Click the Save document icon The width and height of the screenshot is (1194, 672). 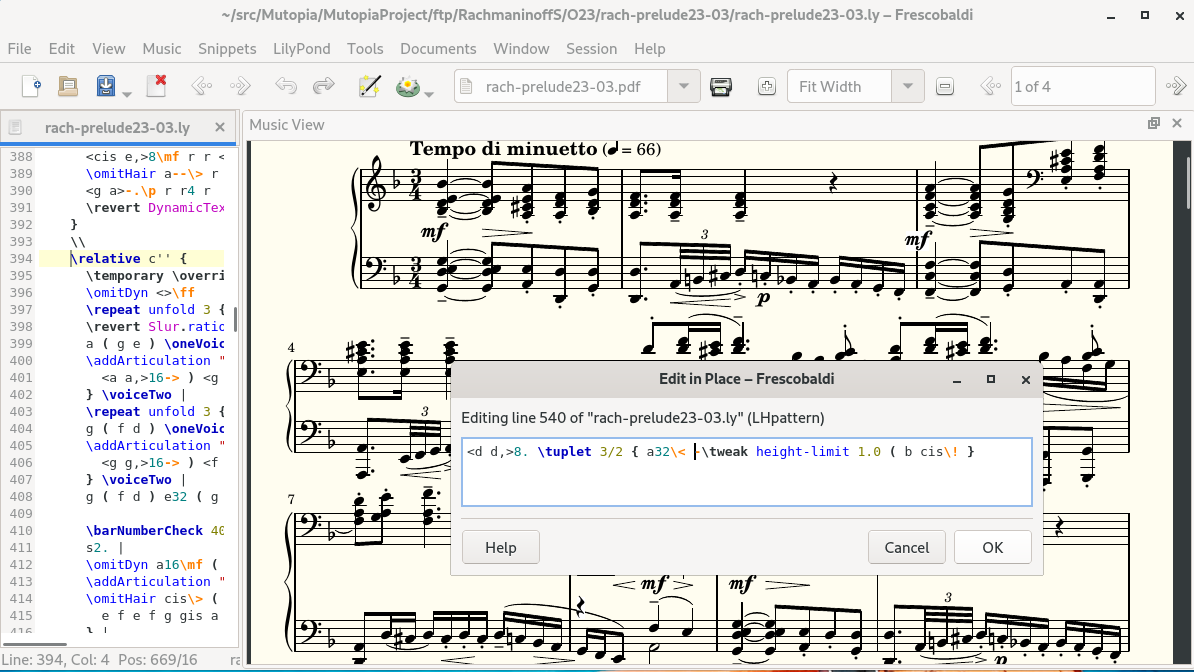106,86
